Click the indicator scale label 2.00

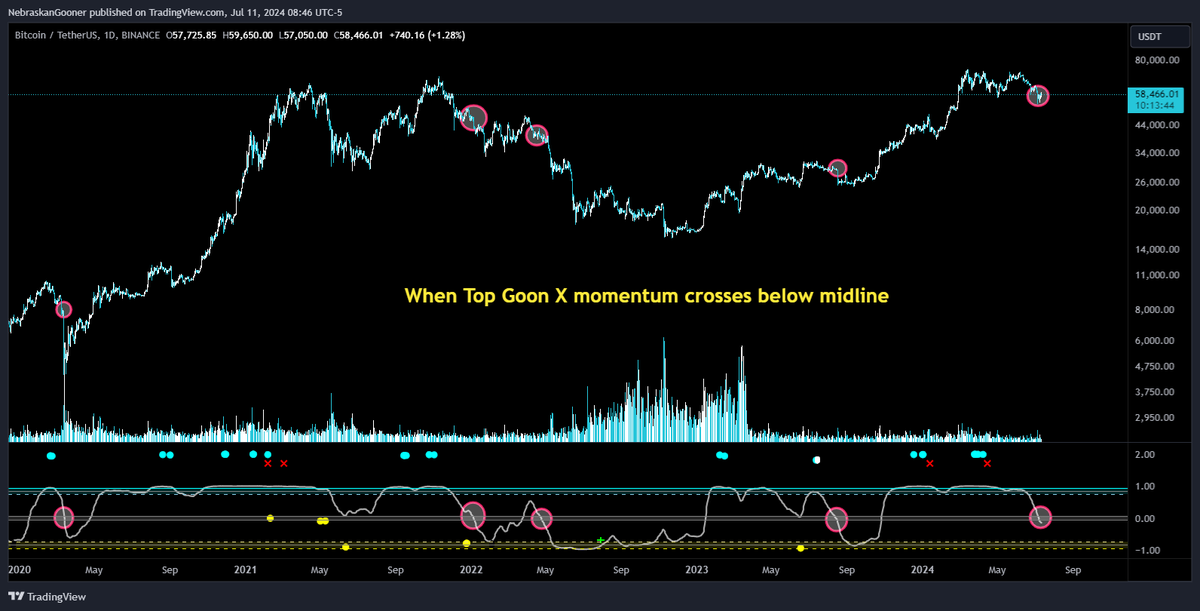click(x=1147, y=455)
